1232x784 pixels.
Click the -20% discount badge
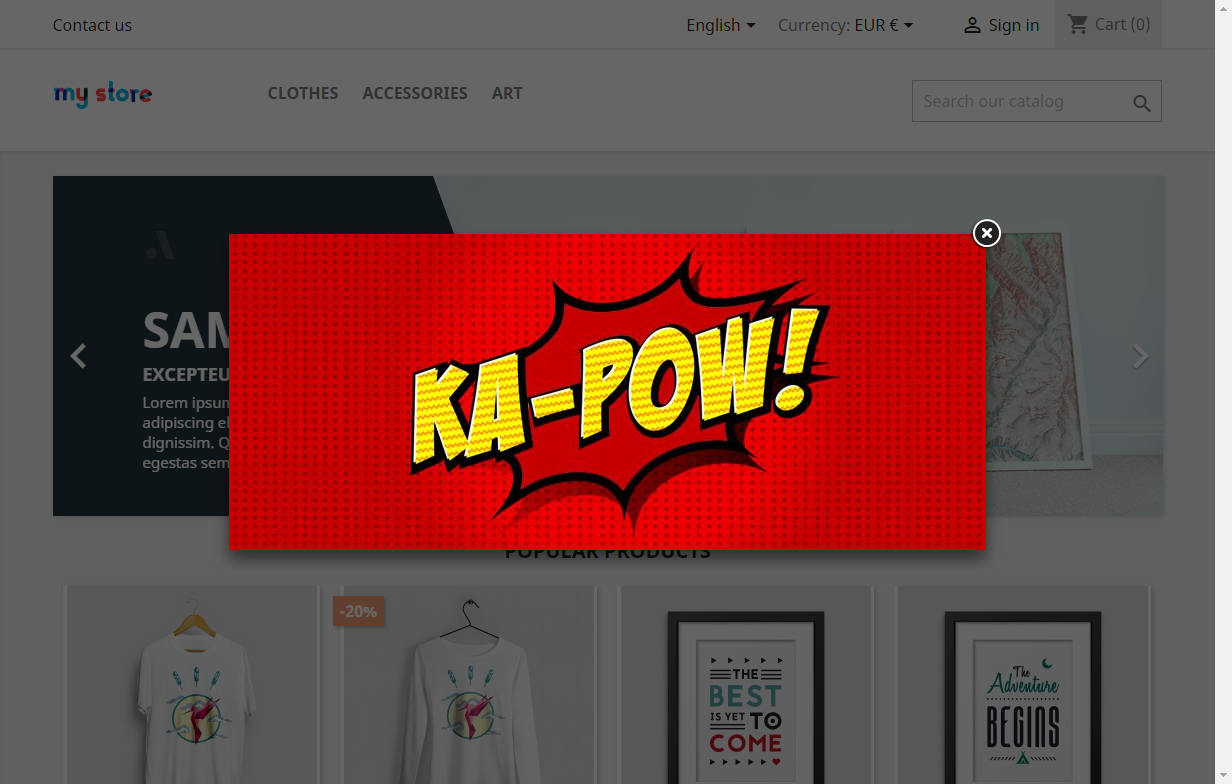pos(358,611)
